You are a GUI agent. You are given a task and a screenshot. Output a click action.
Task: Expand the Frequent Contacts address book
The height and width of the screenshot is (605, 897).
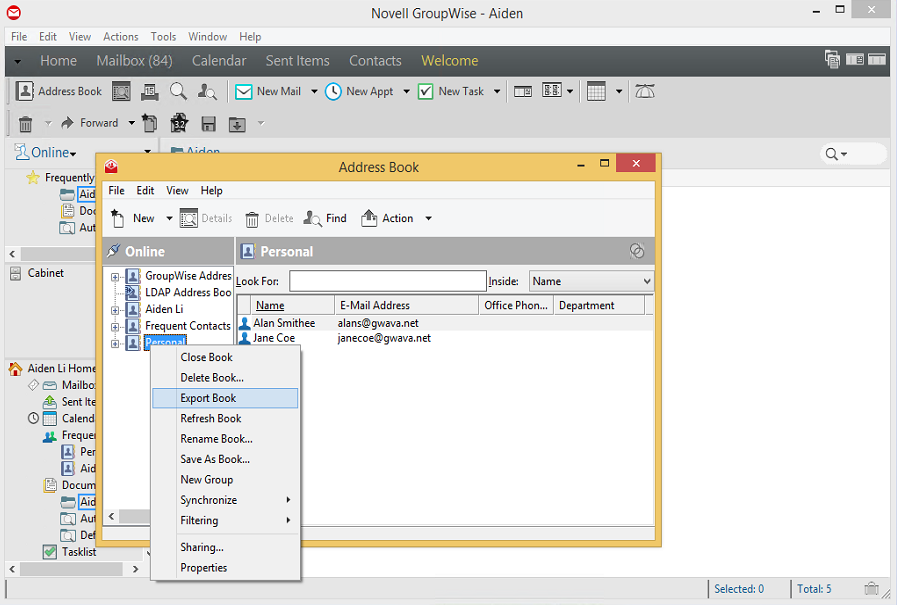(x=115, y=326)
